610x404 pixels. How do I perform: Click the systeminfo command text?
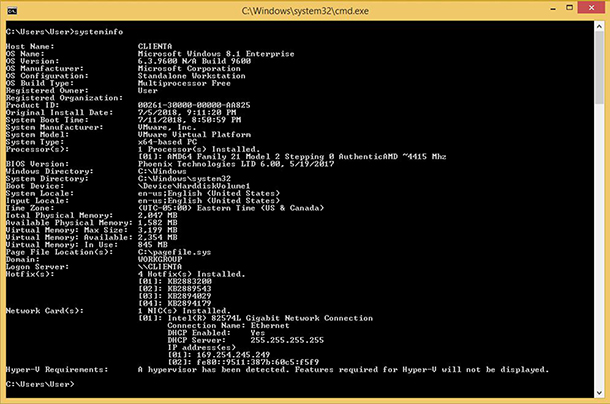98,32
